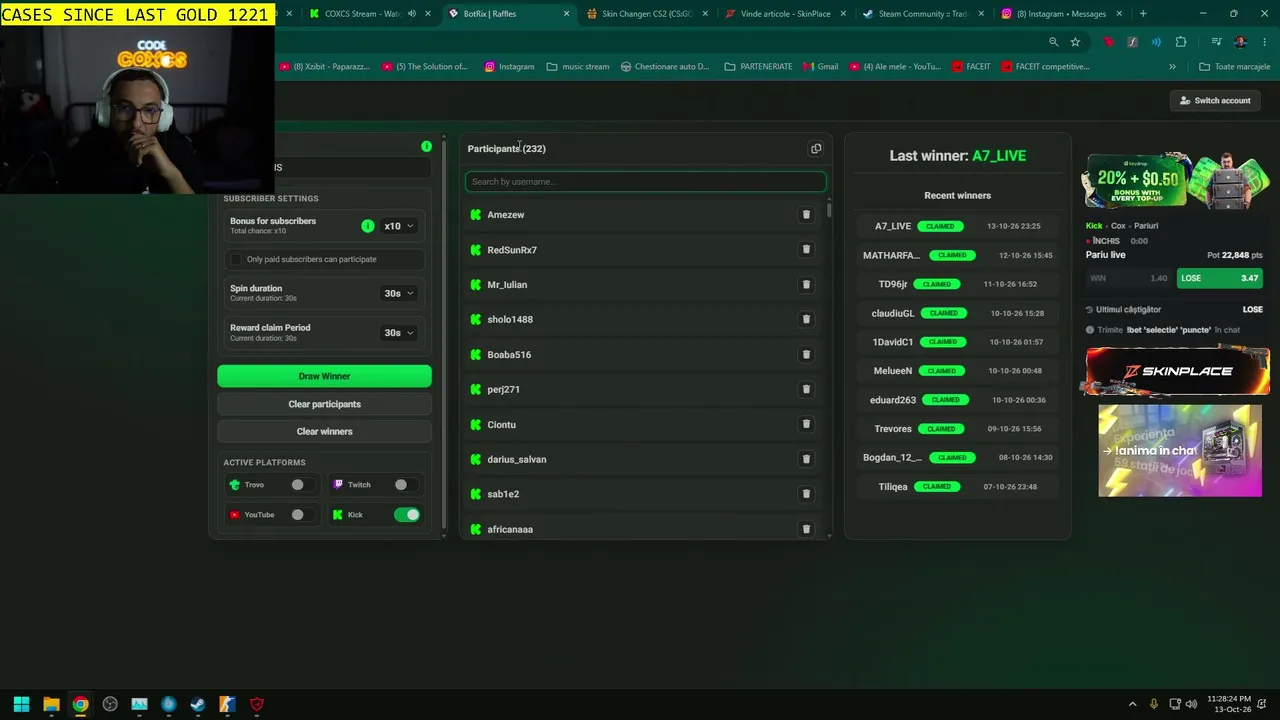This screenshot has height=720, width=1280.
Task: Open the Spin duration 30s dropdown
Action: point(399,293)
